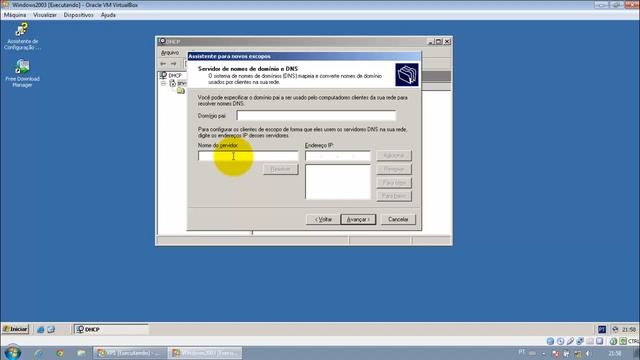Open Assistente de Configuração desktop shortcut
The height and width of the screenshot is (360, 640).
(x=22, y=36)
